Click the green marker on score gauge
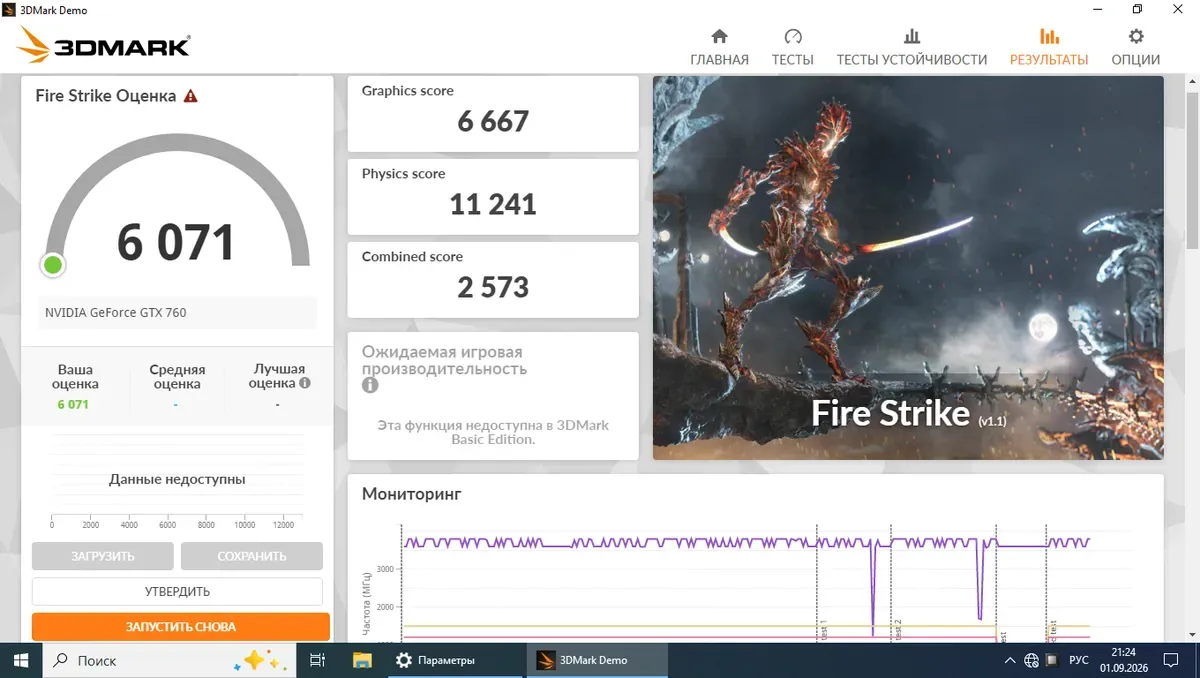 pyautogui.click(x=53, y=265)
